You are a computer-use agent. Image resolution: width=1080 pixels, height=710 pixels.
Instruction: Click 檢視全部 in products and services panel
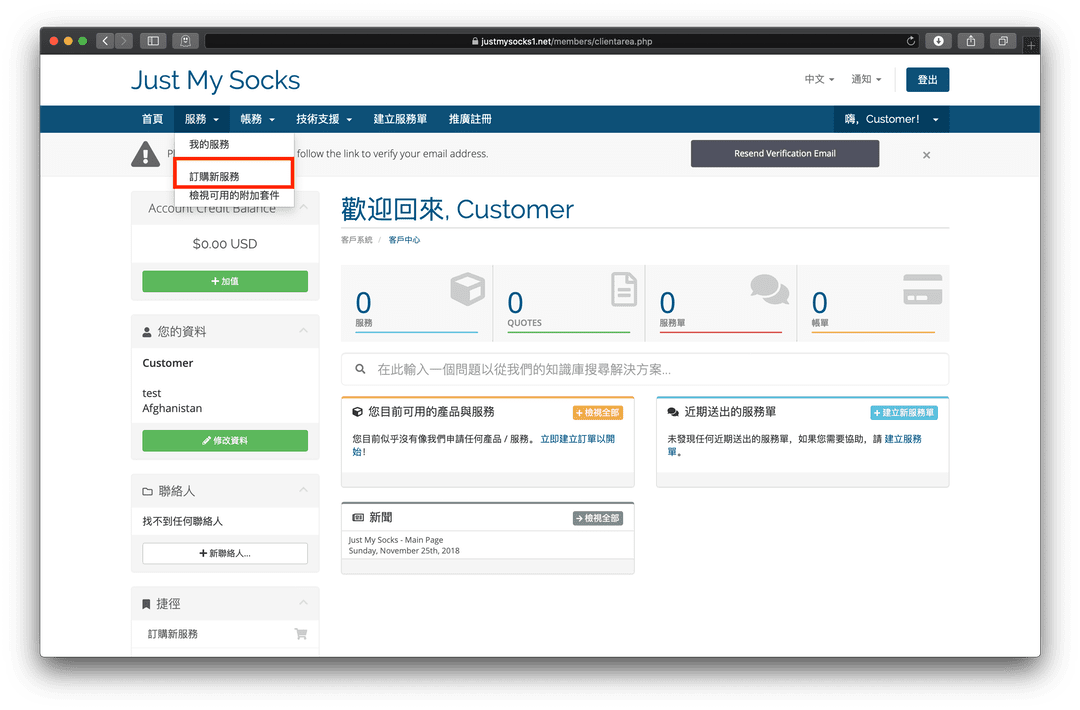tap(598, 413)
